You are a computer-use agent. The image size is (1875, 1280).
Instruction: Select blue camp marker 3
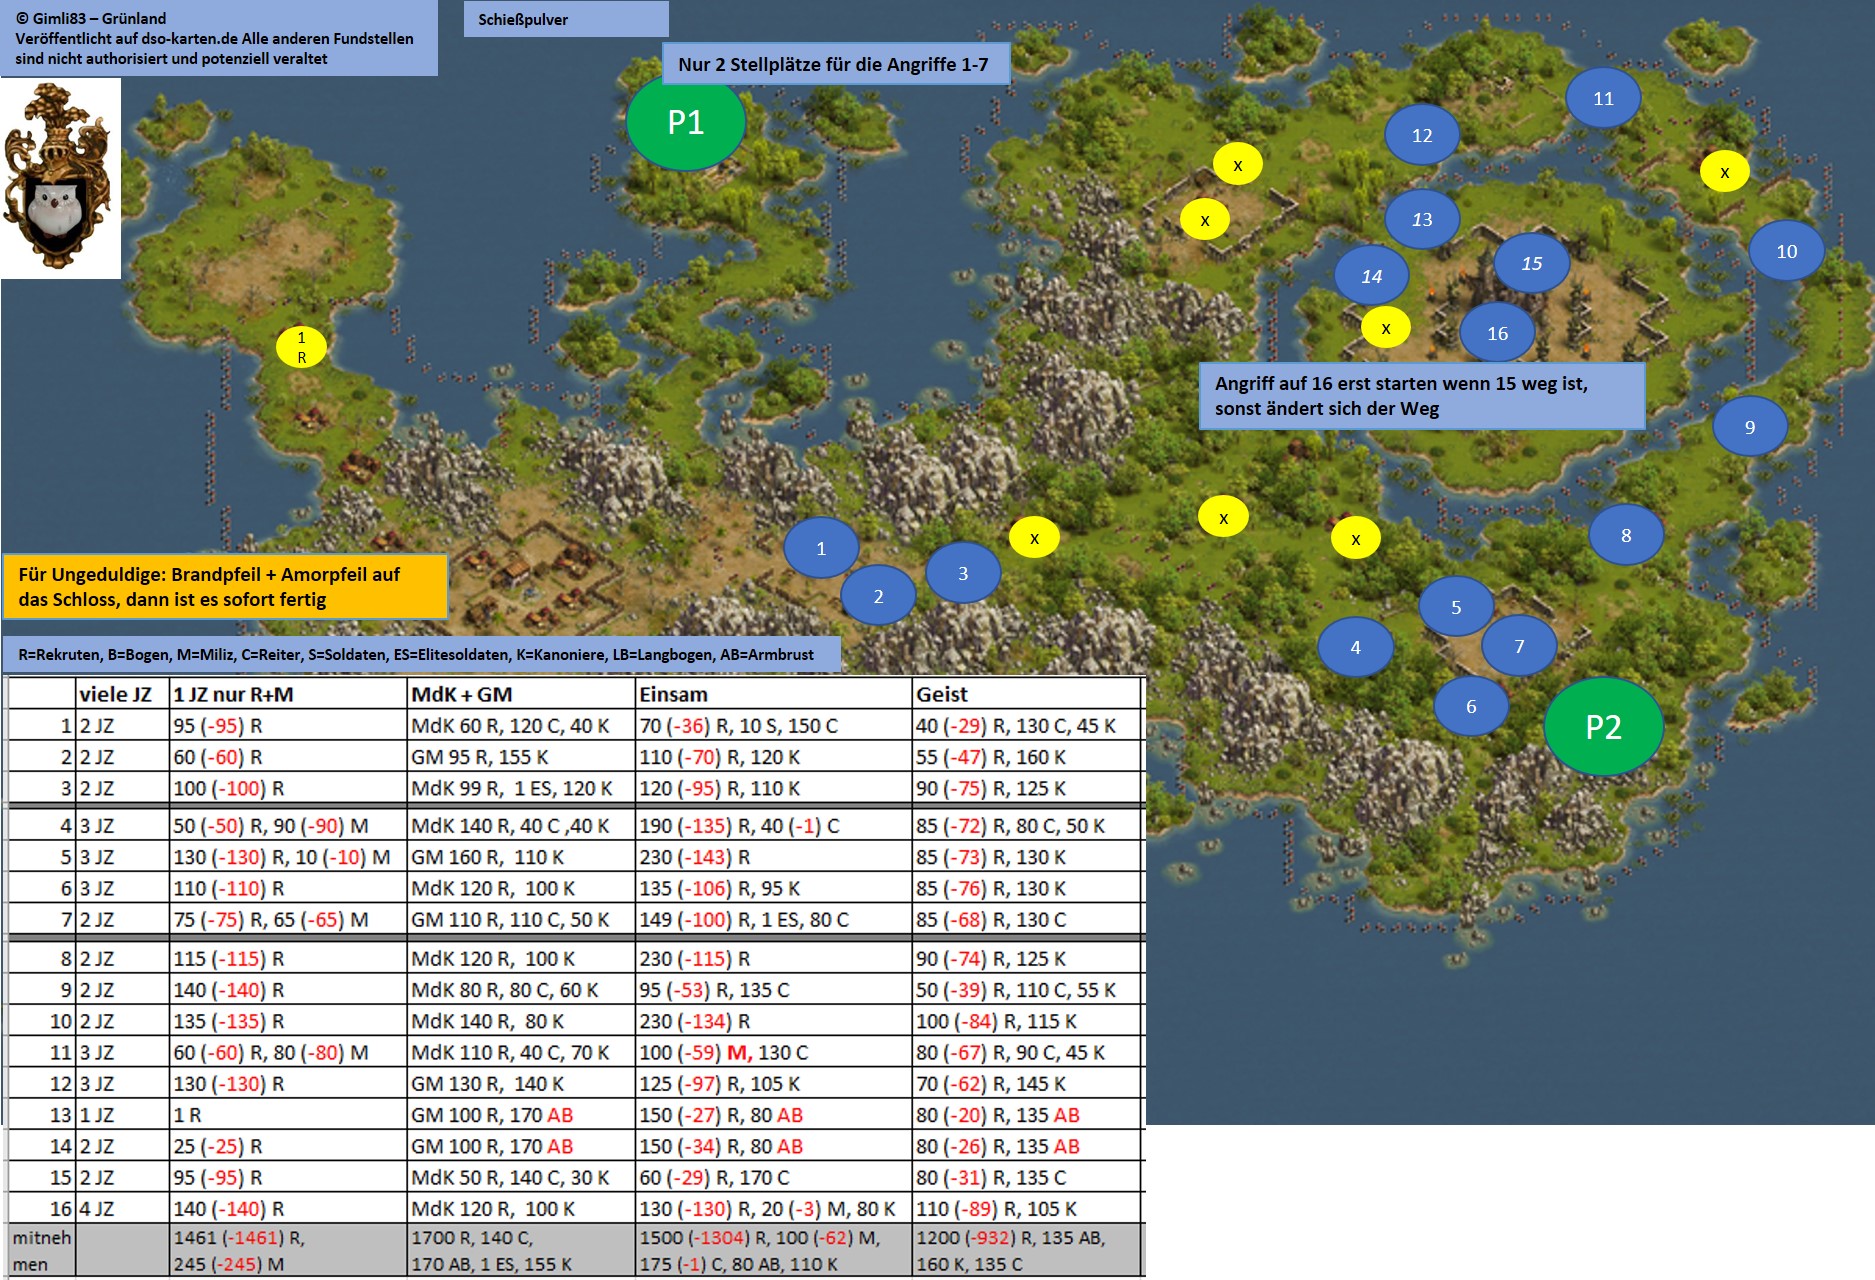[962, 573]
